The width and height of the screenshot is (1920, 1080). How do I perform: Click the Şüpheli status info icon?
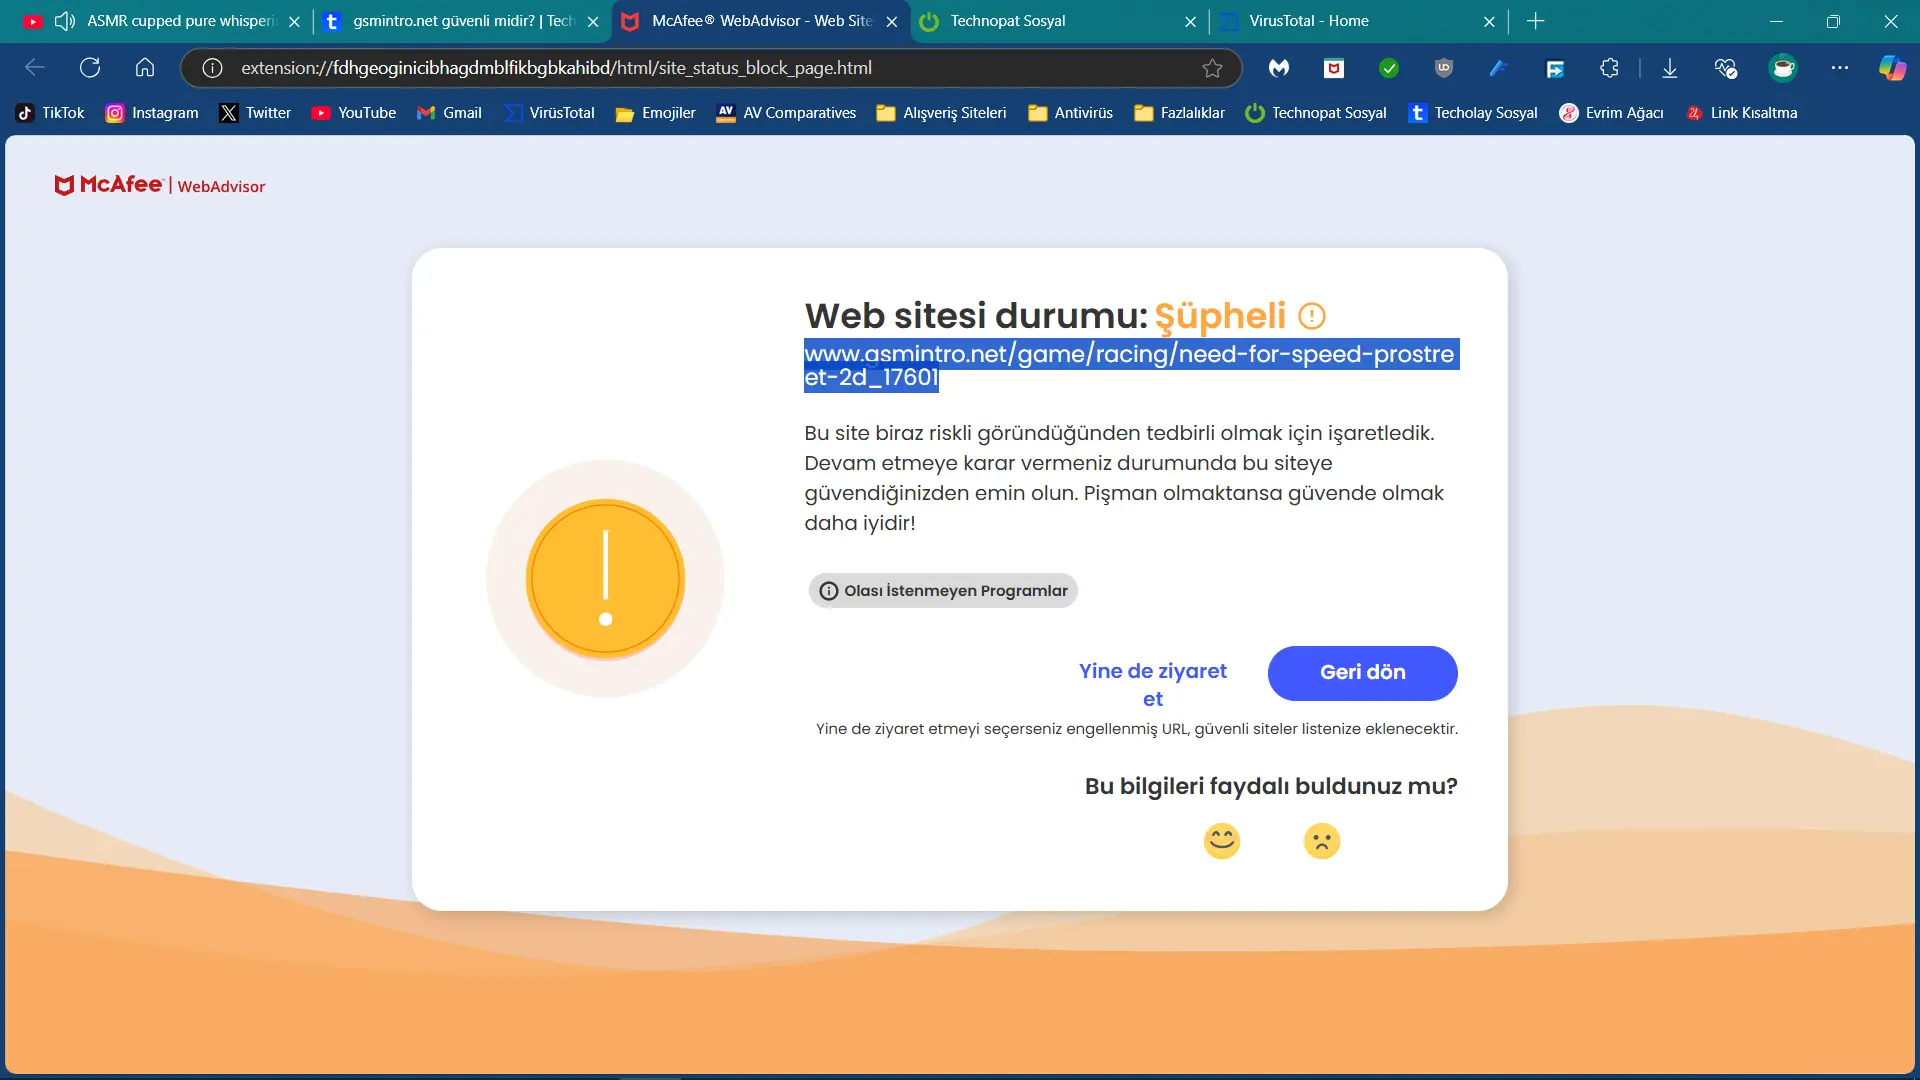pos(1311,316)
